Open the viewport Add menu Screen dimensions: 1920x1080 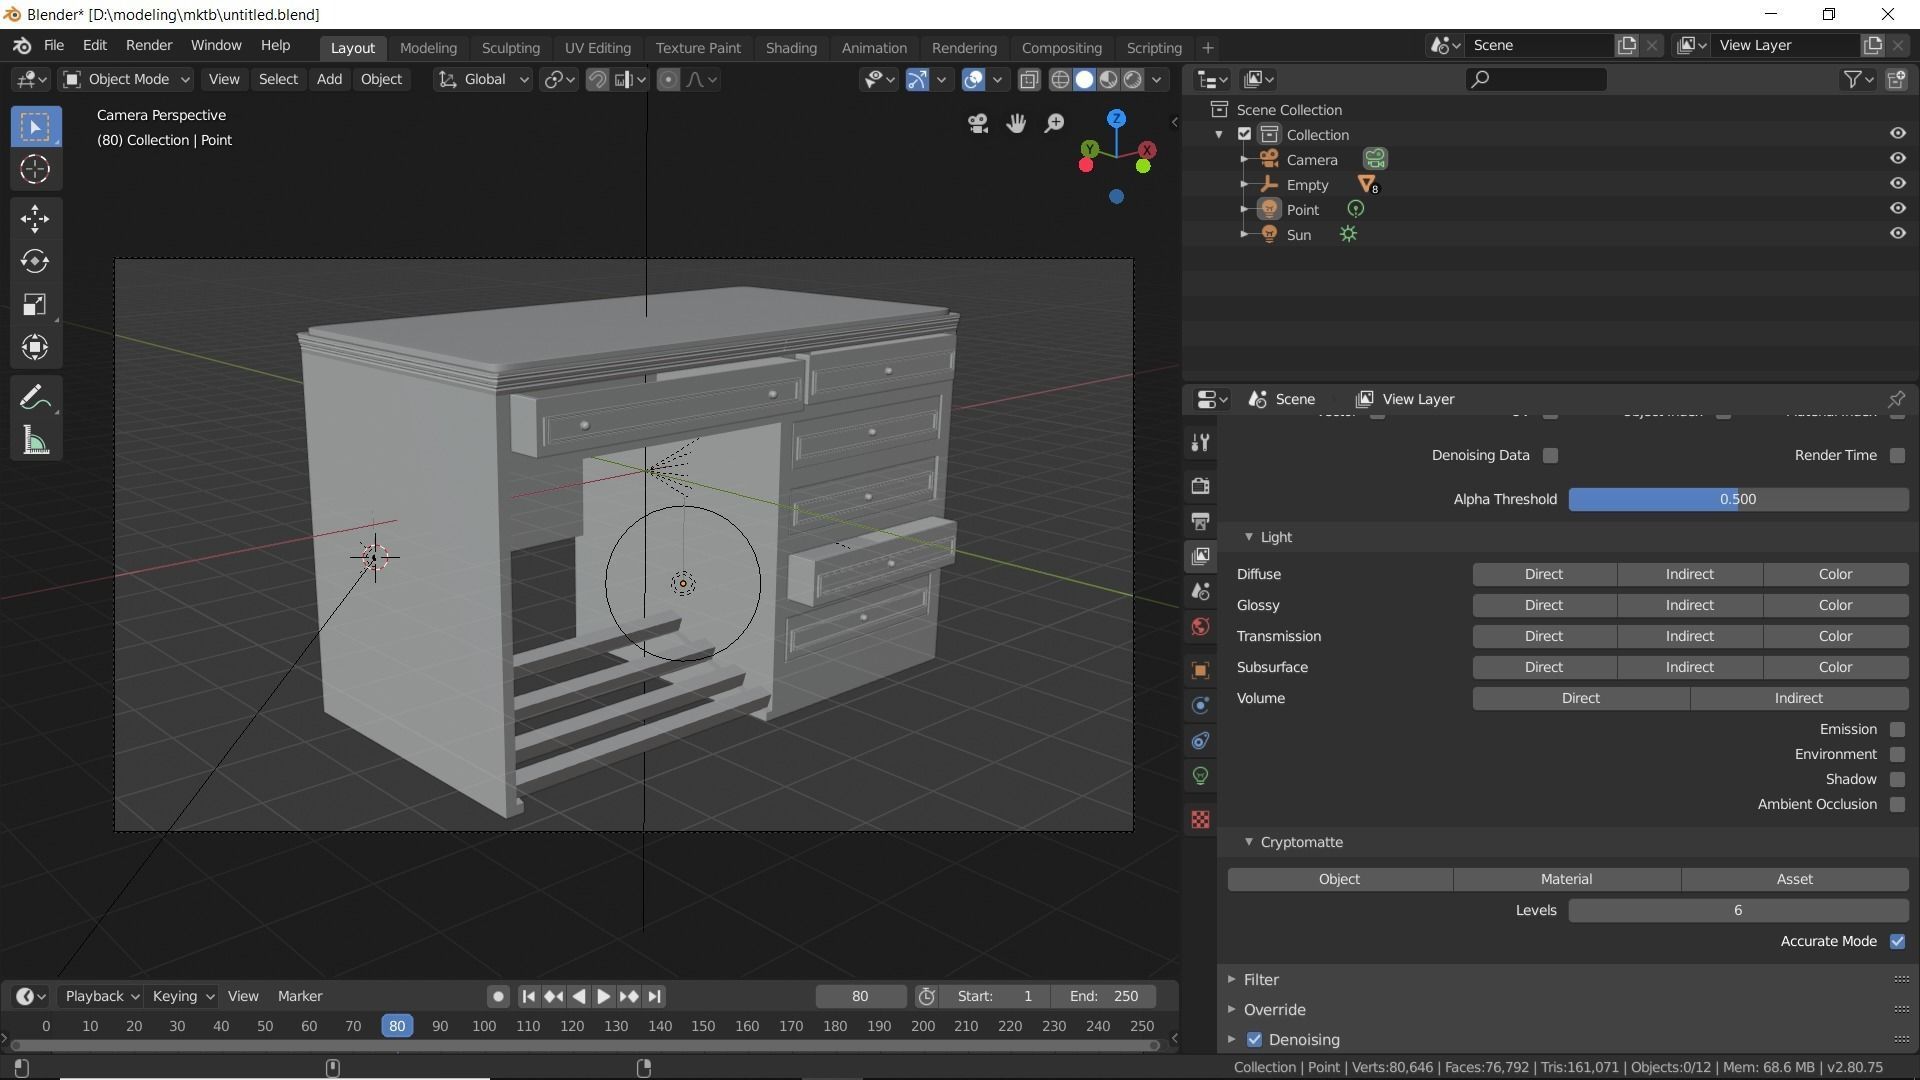click(329, 79)
